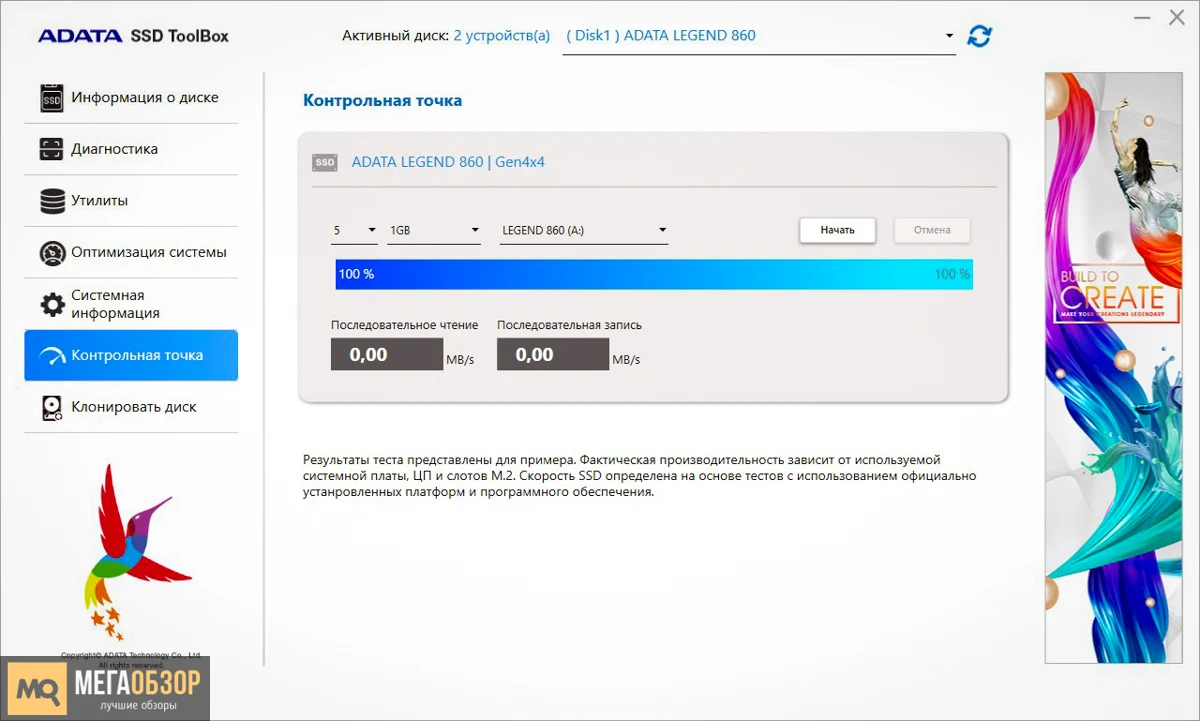Go to Утилиты section
The height and width of the screenshot is (721, 1200).
click(x=131, y=201)
